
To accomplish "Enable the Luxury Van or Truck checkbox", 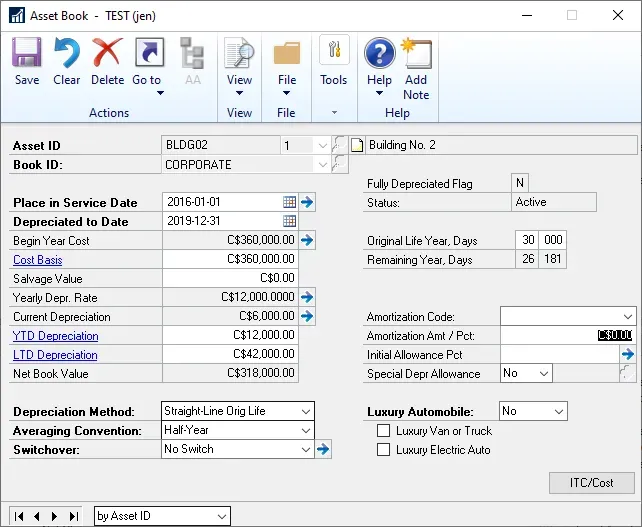I will (x=383, y=431).
